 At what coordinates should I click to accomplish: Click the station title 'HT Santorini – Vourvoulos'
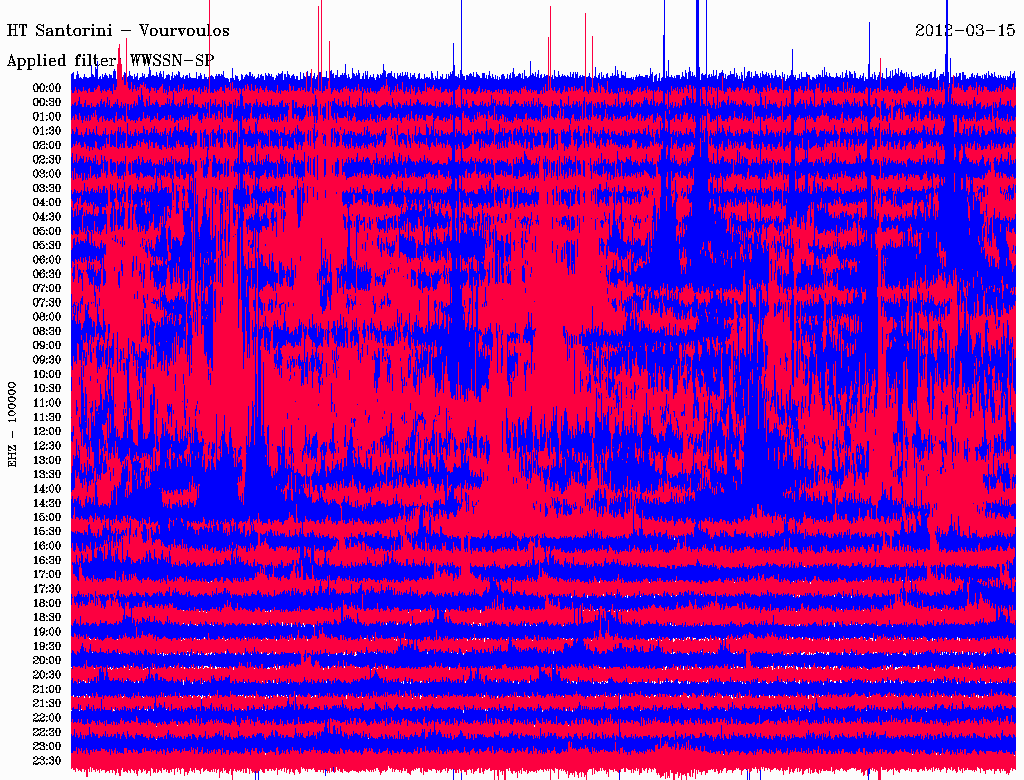118,31
